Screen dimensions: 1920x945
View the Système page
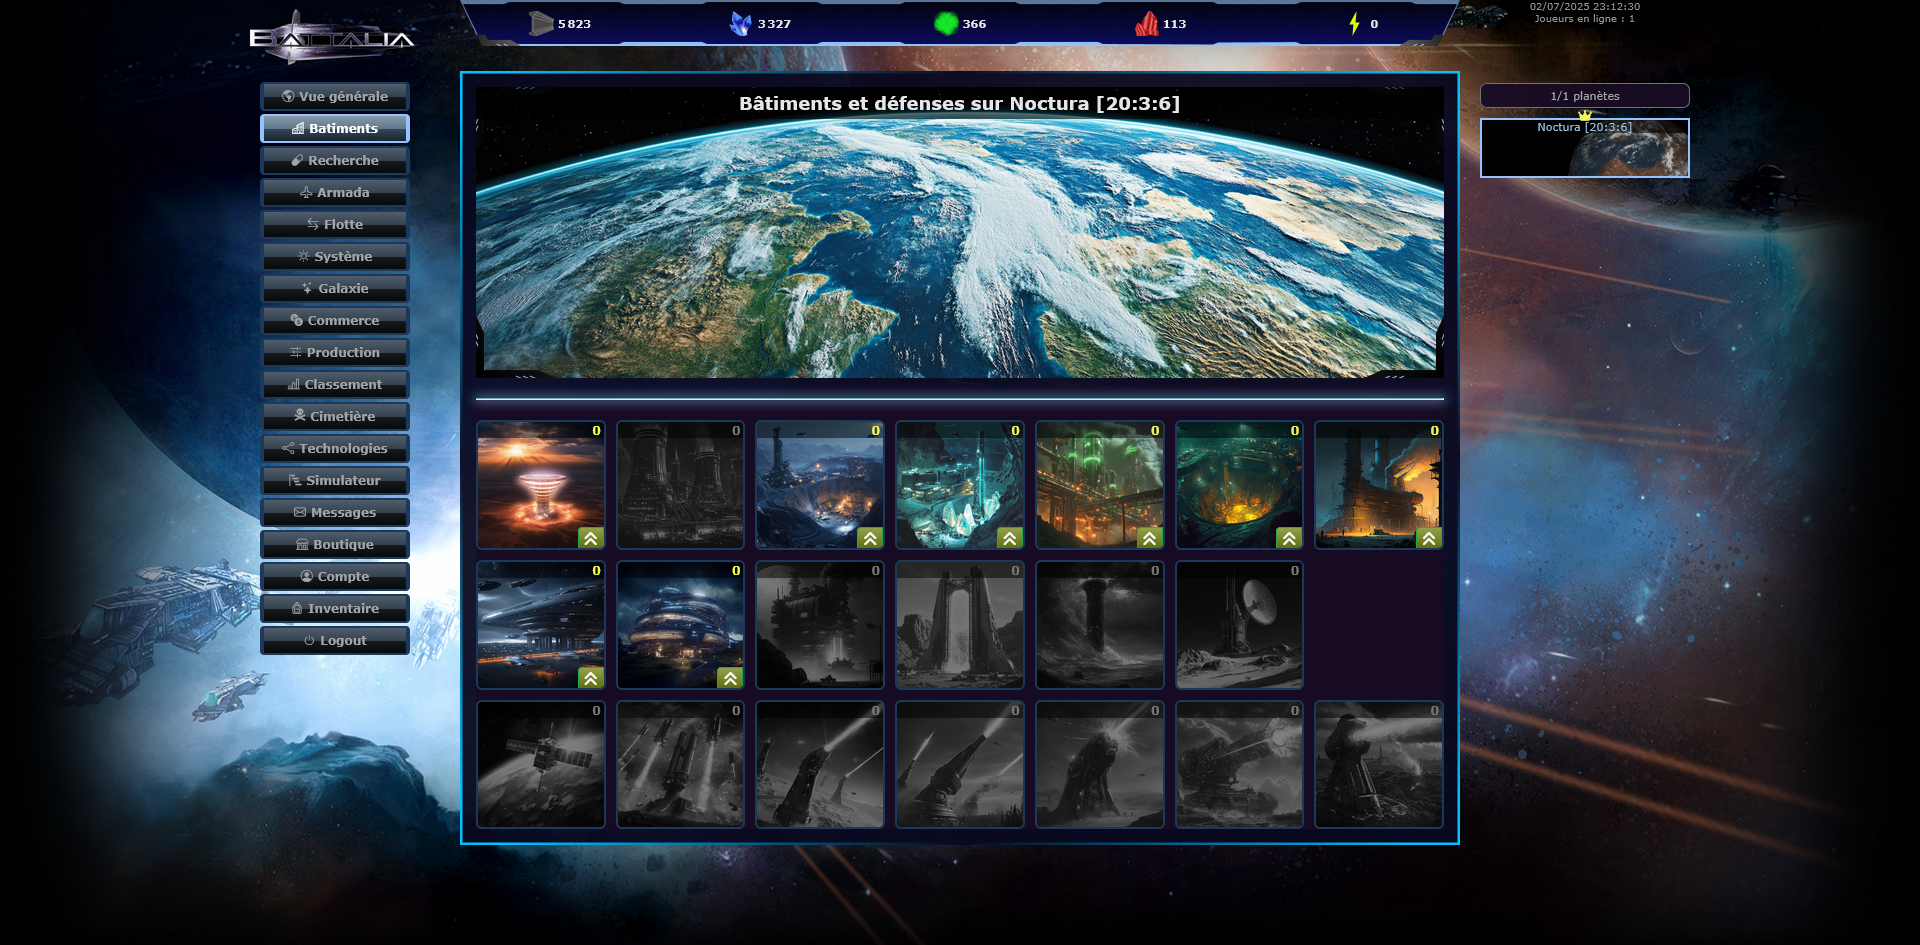(x=335, y=256)
